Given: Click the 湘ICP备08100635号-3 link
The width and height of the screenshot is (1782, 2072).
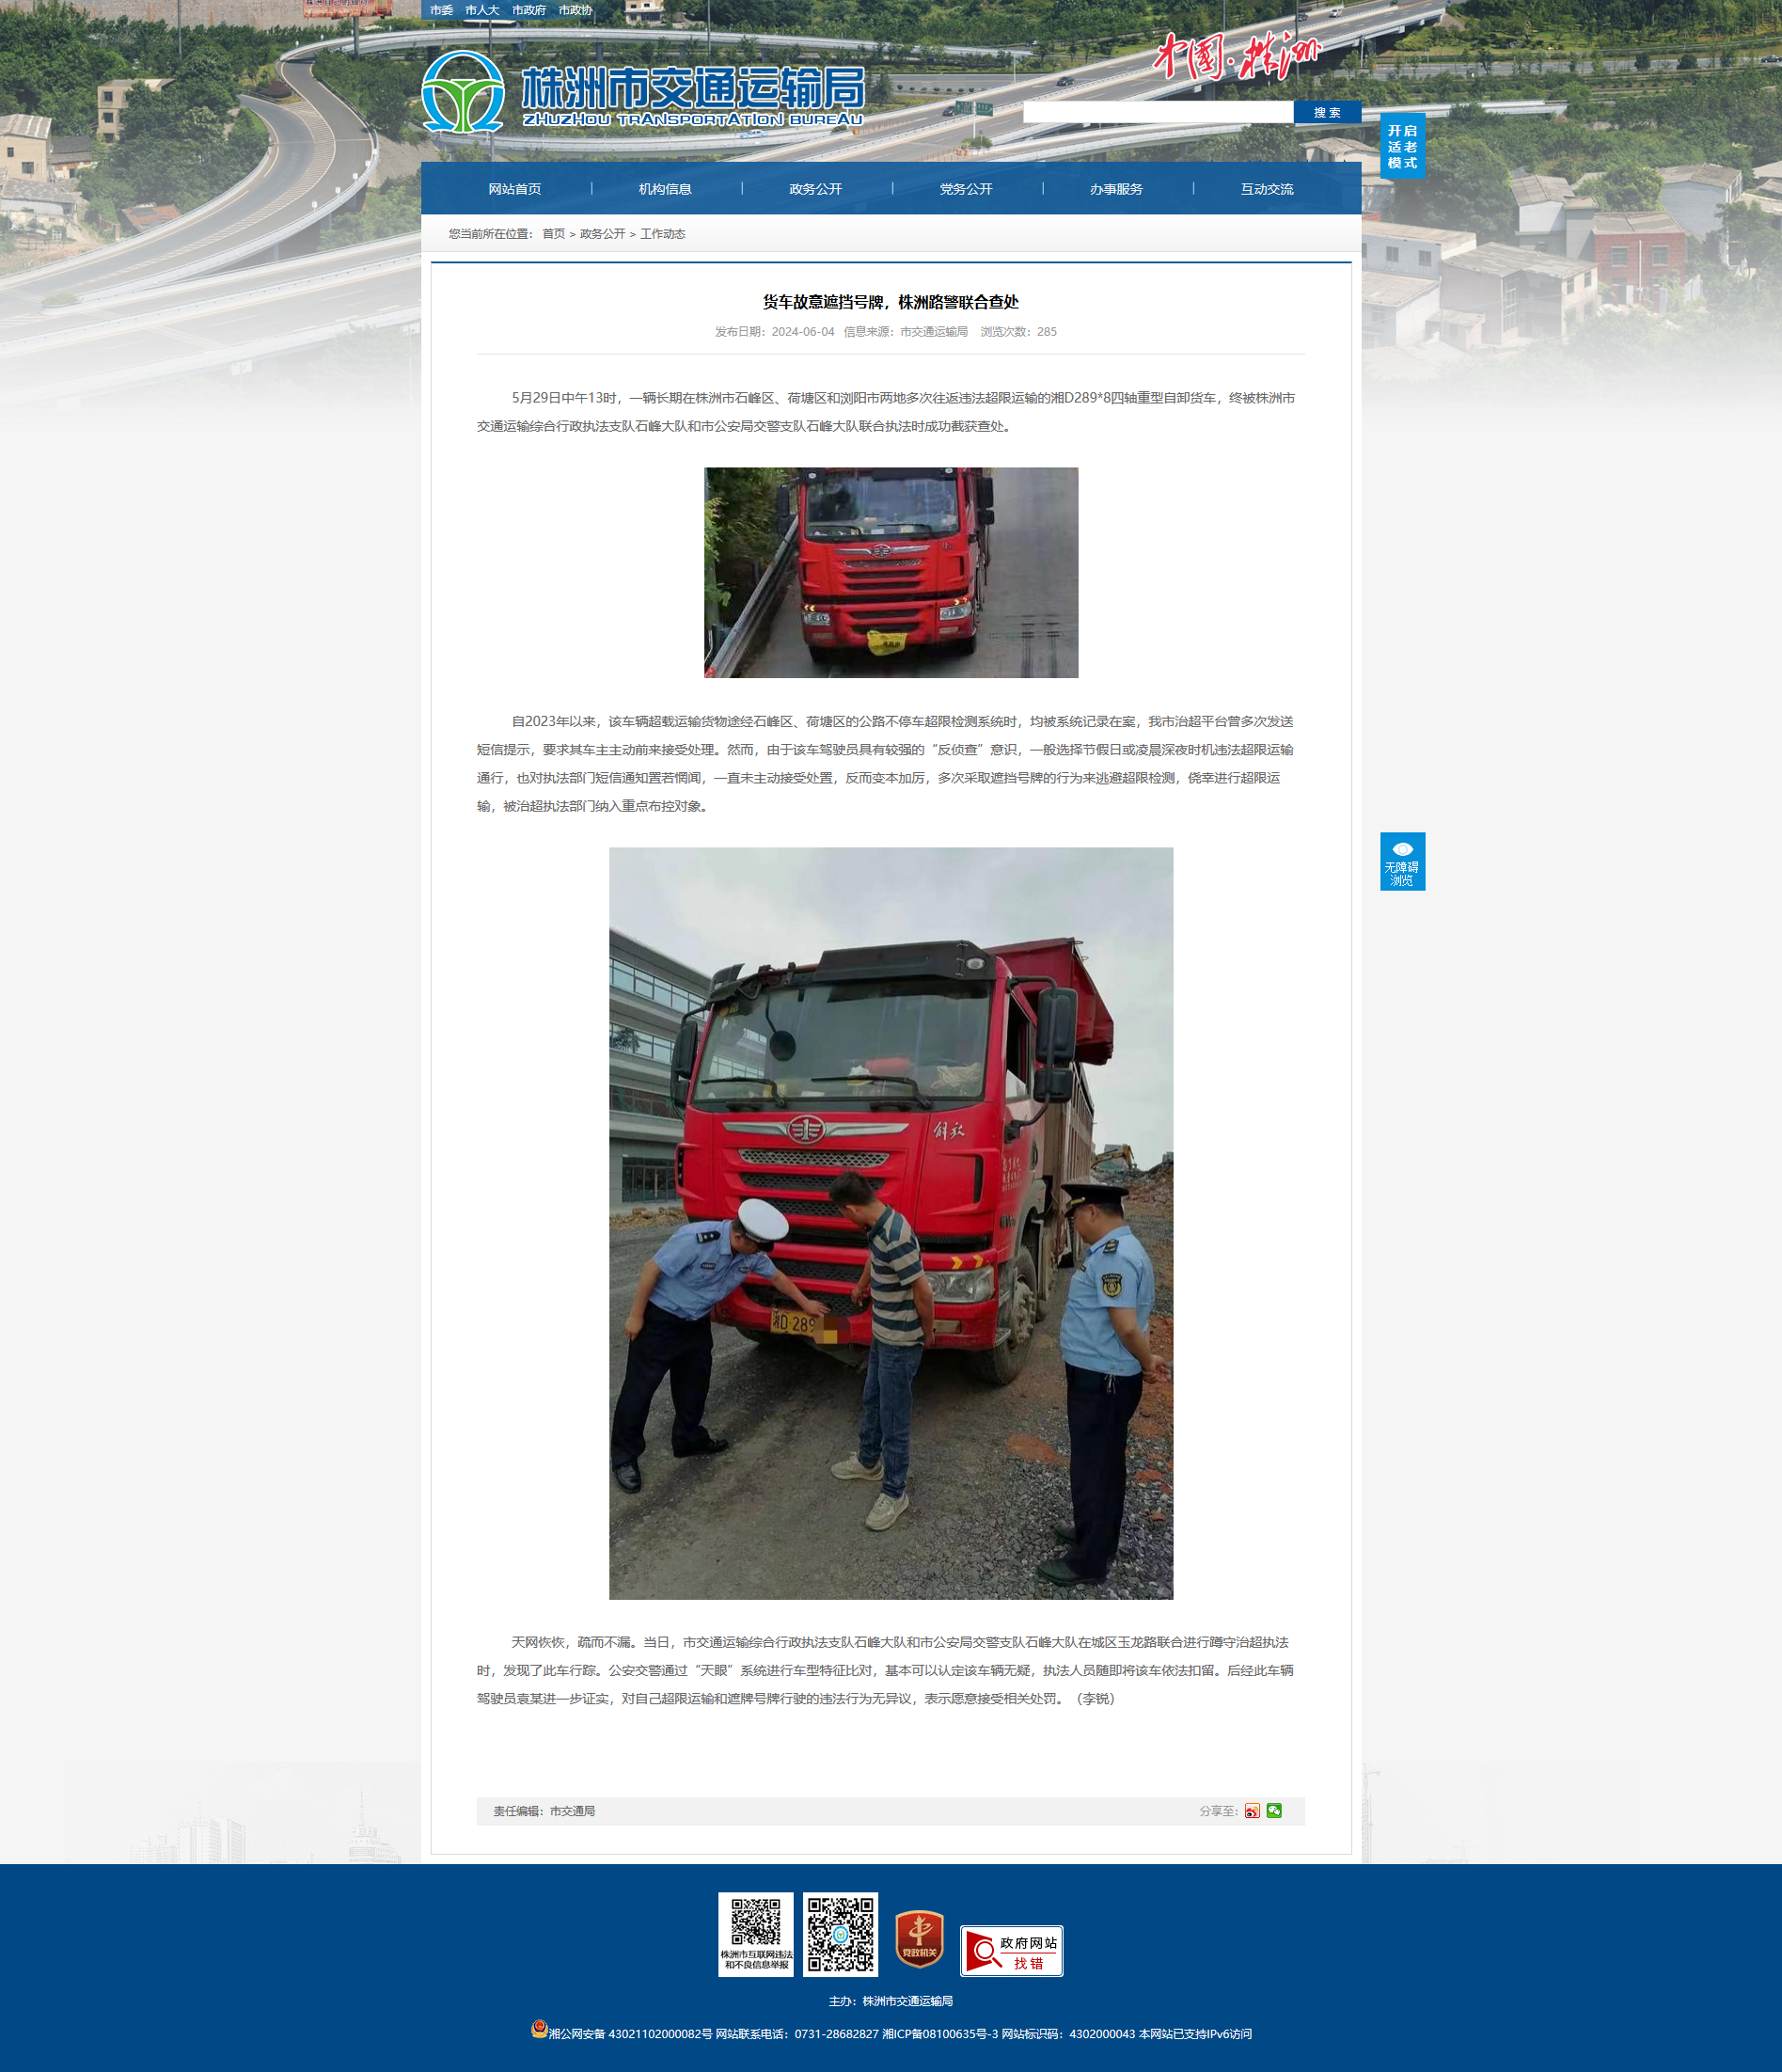Looking at the screenshot, I should tap(940, 2034).
